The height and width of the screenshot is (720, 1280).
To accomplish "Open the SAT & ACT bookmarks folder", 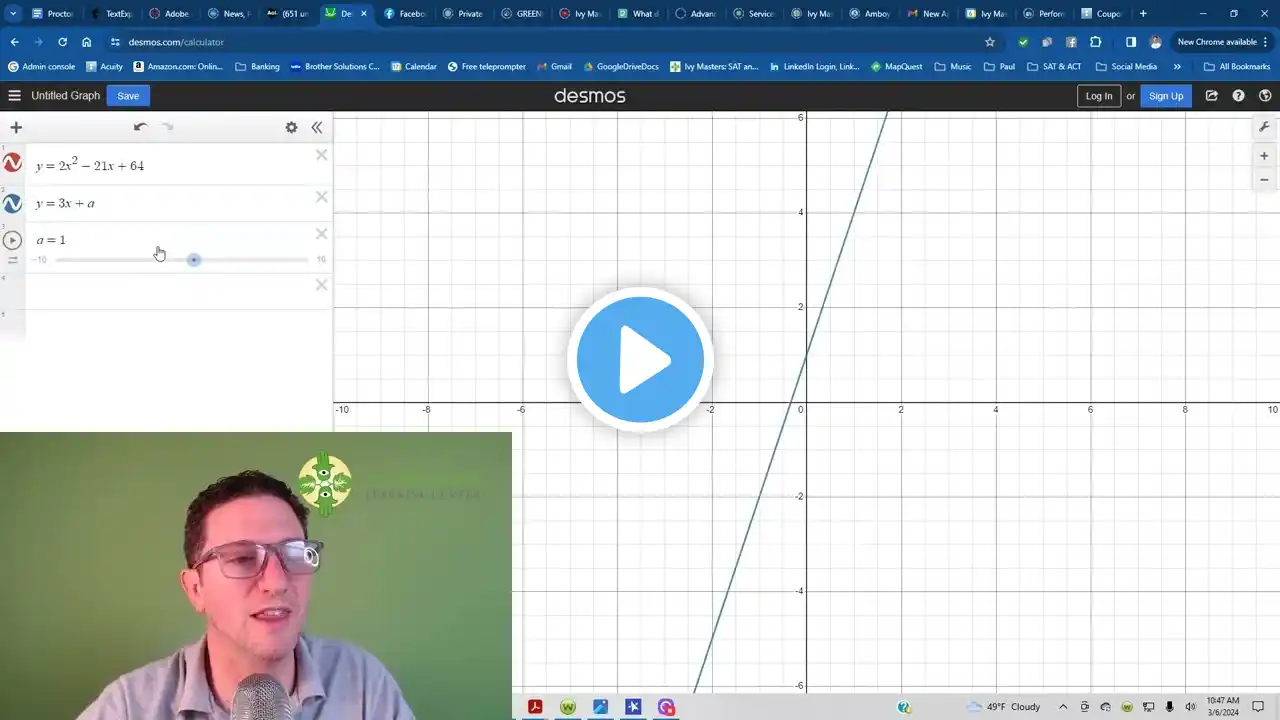I will (x=1054, y=67).
